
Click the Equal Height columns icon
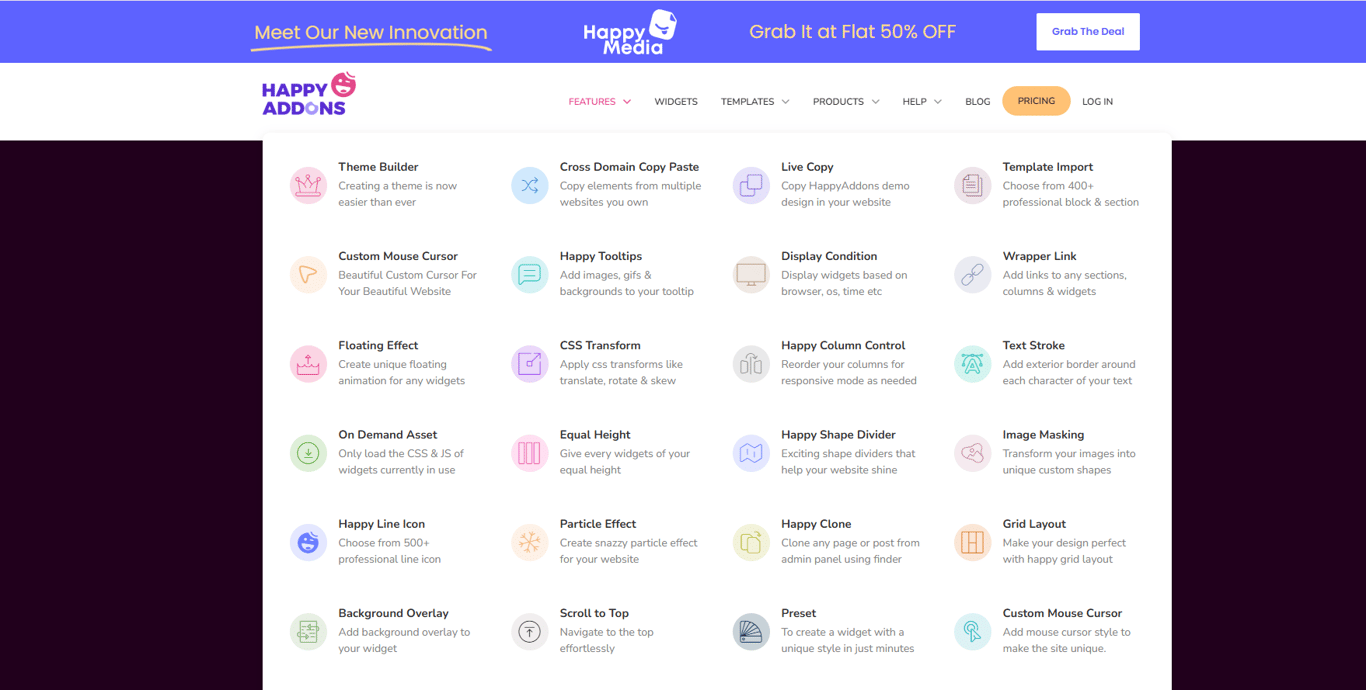coord(530,453)
